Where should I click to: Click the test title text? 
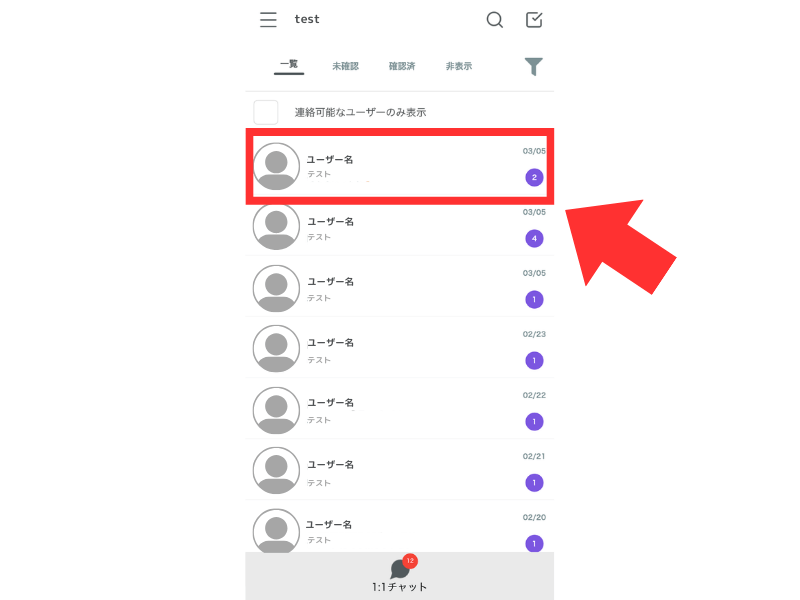(x=307, y=19)
